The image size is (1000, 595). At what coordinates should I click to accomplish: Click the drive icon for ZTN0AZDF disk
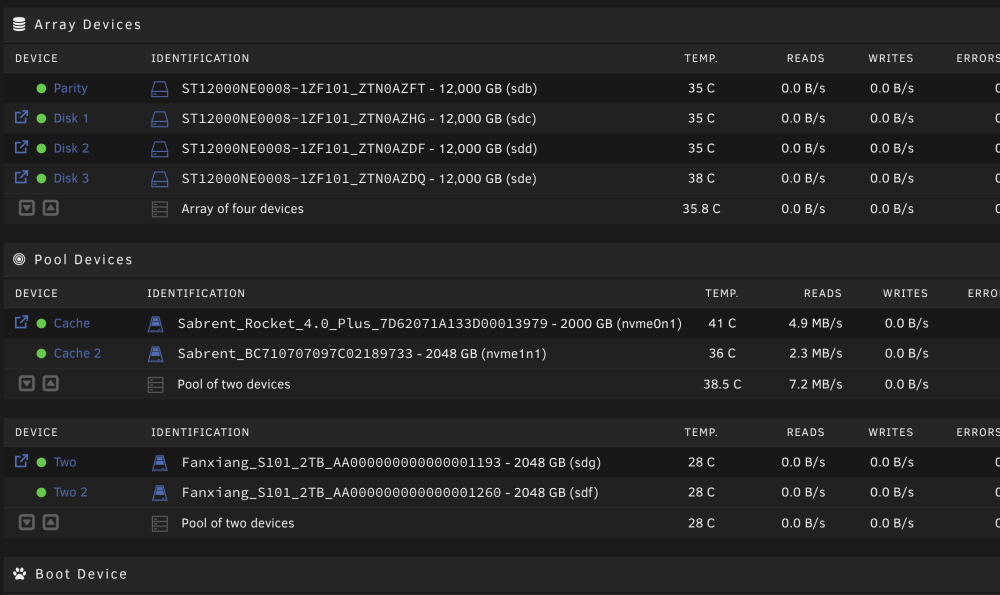click(x=159, y=149)
